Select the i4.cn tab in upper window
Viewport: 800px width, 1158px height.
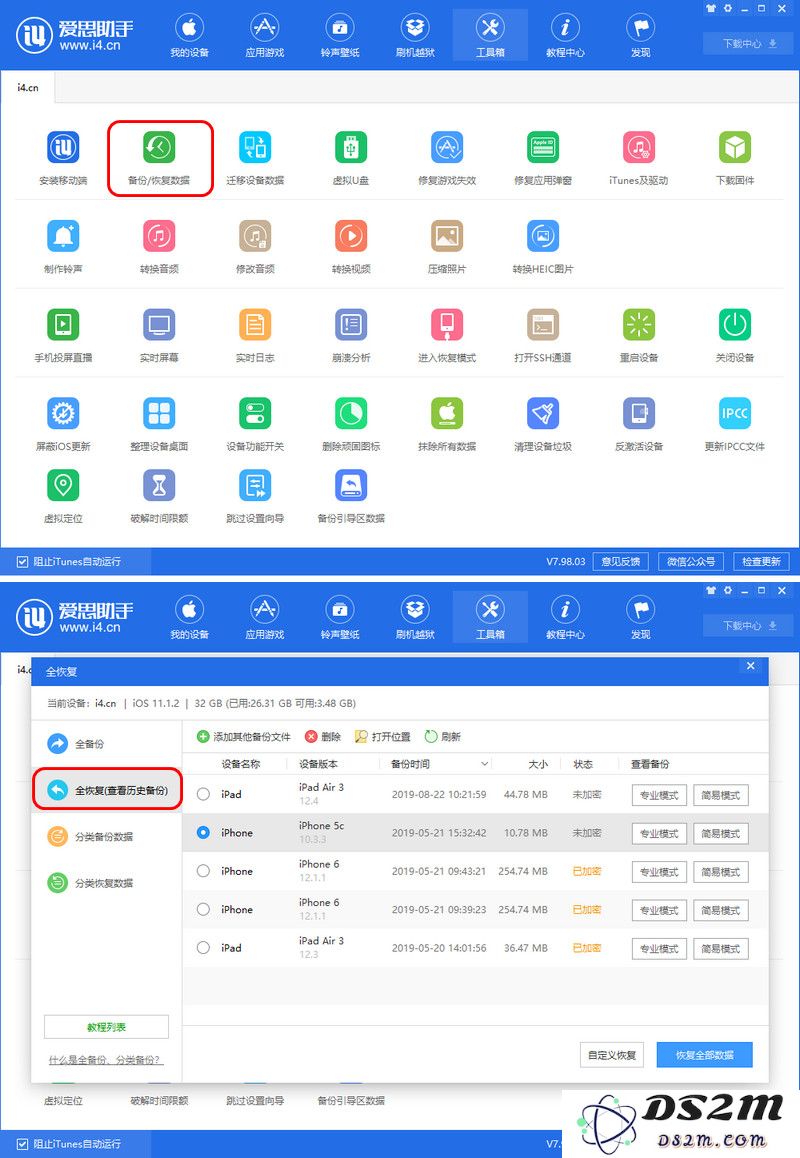point(28,87)
